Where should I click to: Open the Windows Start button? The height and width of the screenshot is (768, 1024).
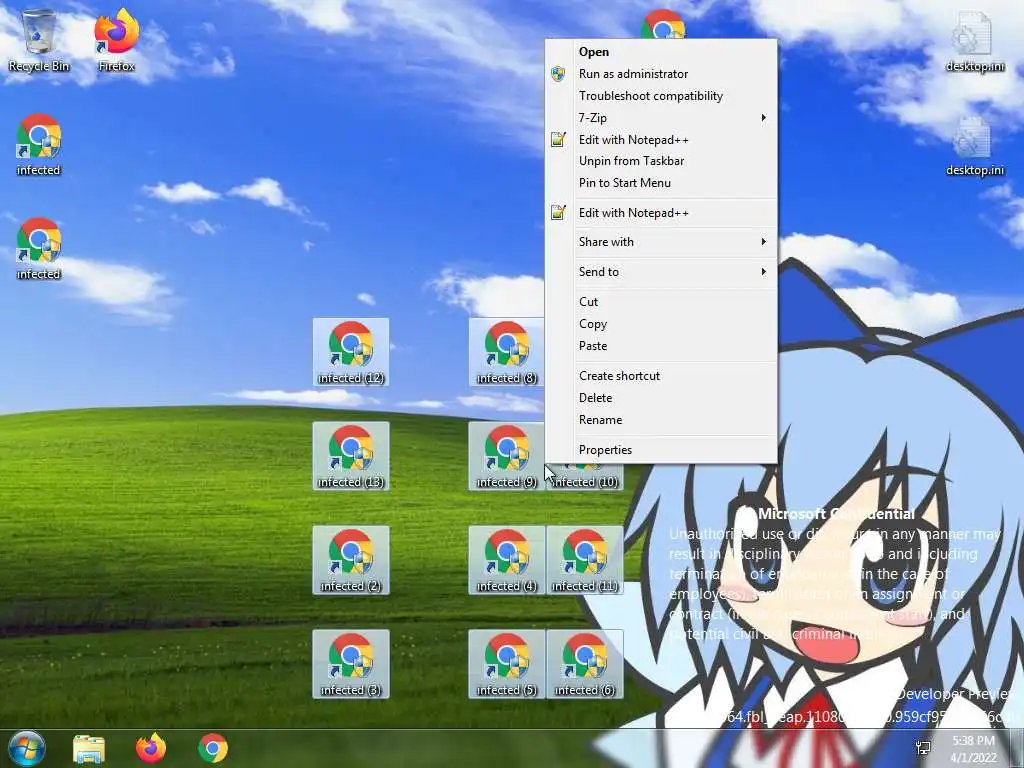click(x=26, y=748)
